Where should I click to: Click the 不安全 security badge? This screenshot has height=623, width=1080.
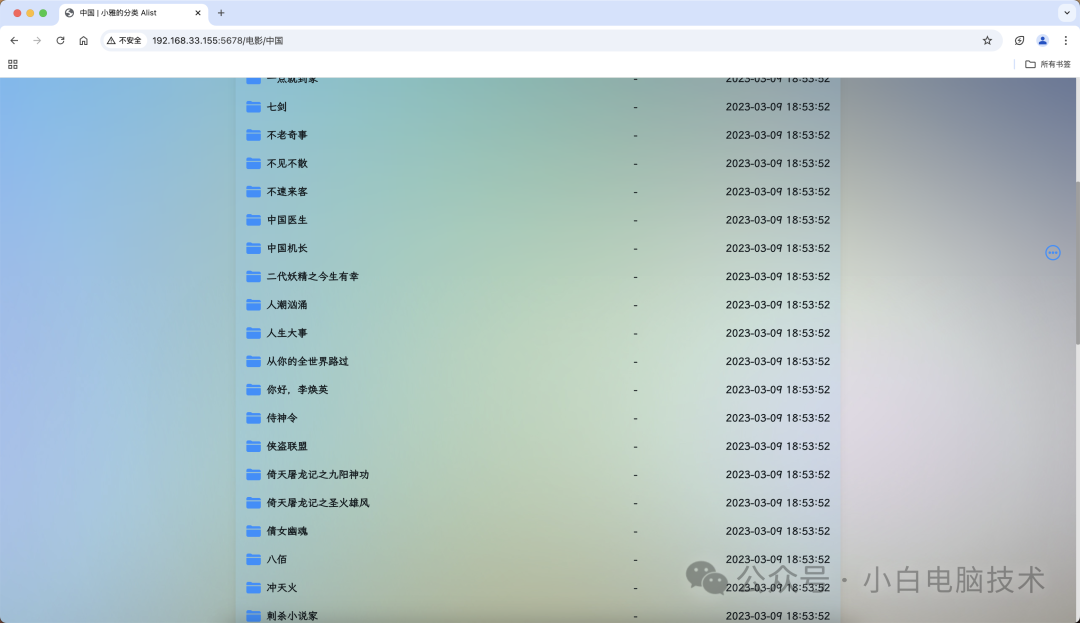click(x=123, y=40)
